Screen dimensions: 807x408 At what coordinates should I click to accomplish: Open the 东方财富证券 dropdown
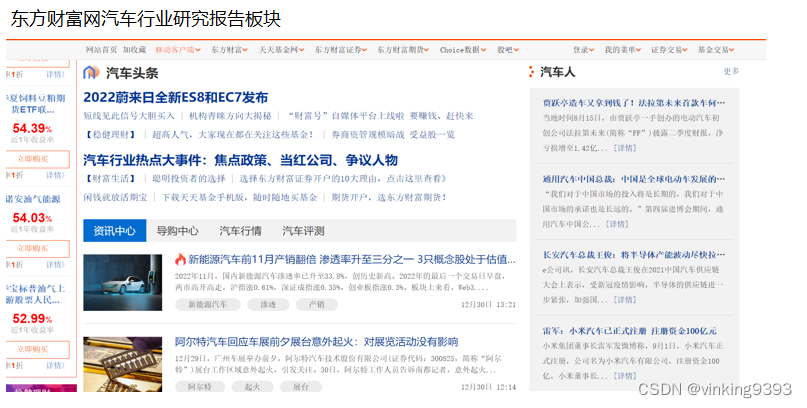[x=341, y=50]
